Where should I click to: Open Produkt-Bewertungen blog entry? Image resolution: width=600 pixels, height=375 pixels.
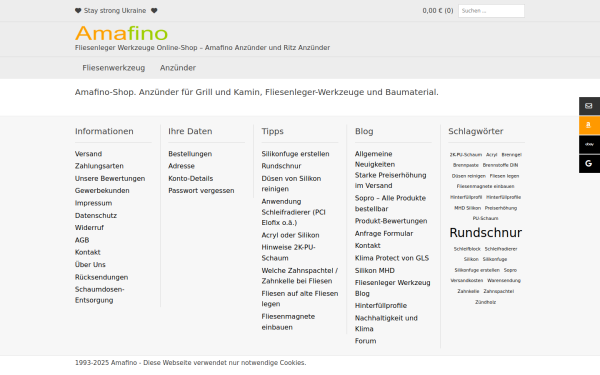point(391,221)
